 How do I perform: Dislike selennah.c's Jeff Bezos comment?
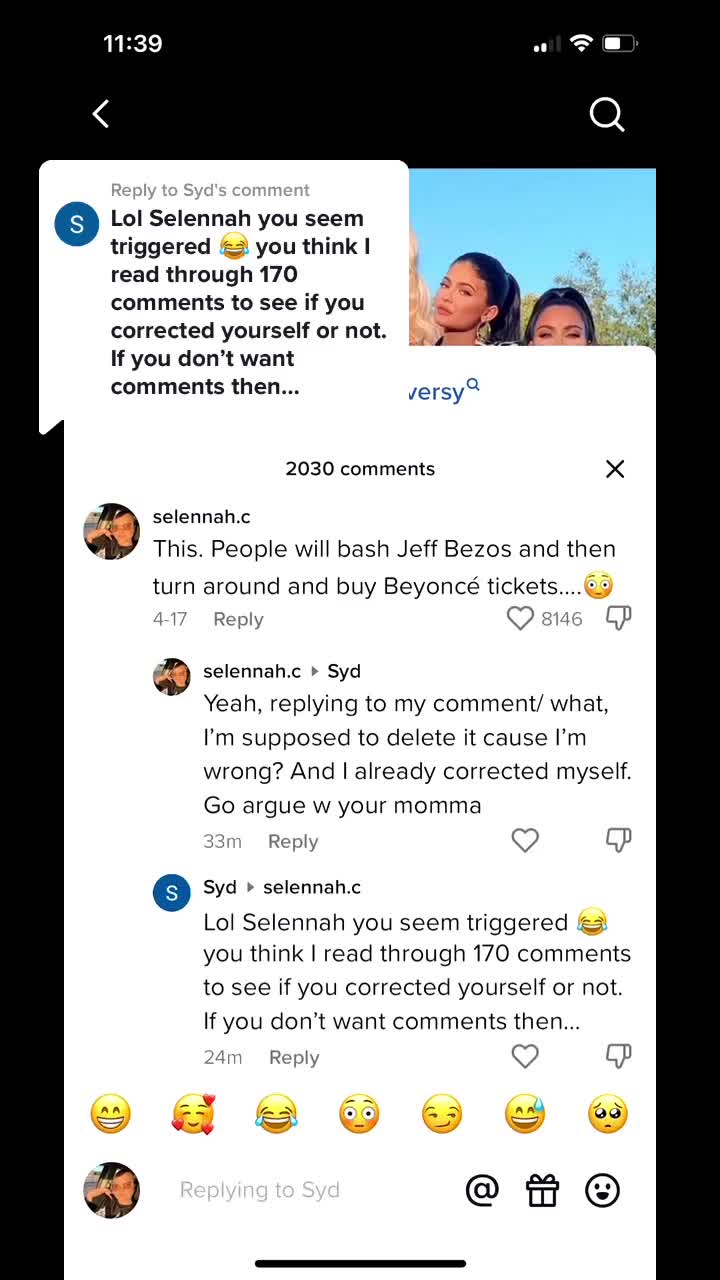coord(619,619)
